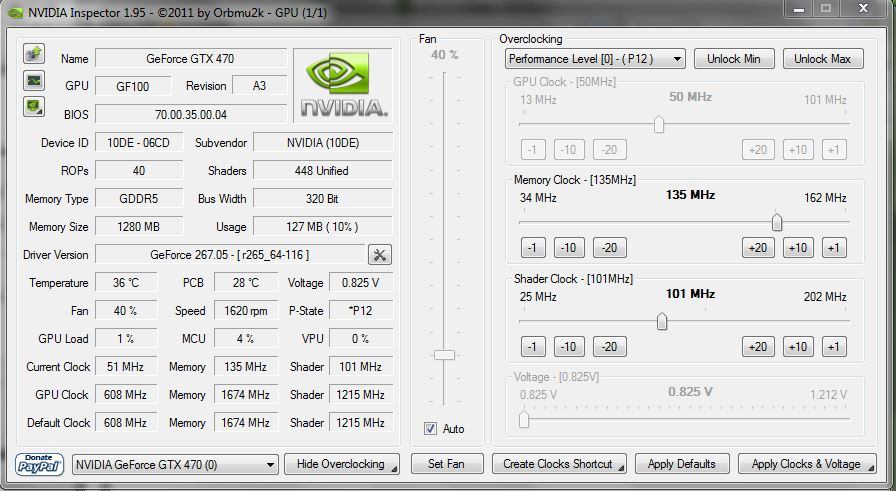
Task: Click the PCB temperature value 28 °C
Action: click(x=246, y=283)
